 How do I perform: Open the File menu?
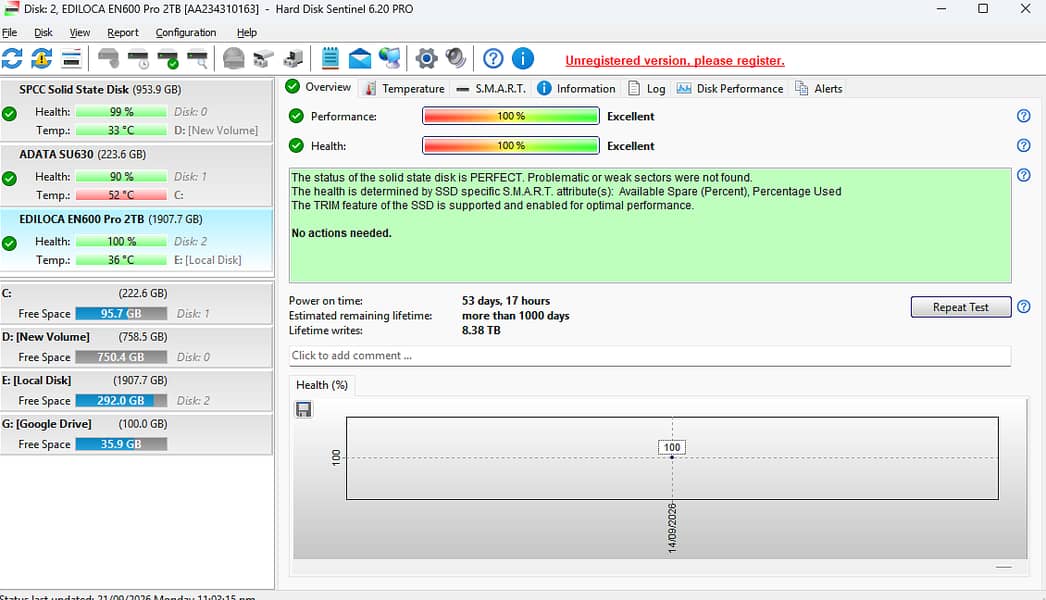tap(9, 32)
